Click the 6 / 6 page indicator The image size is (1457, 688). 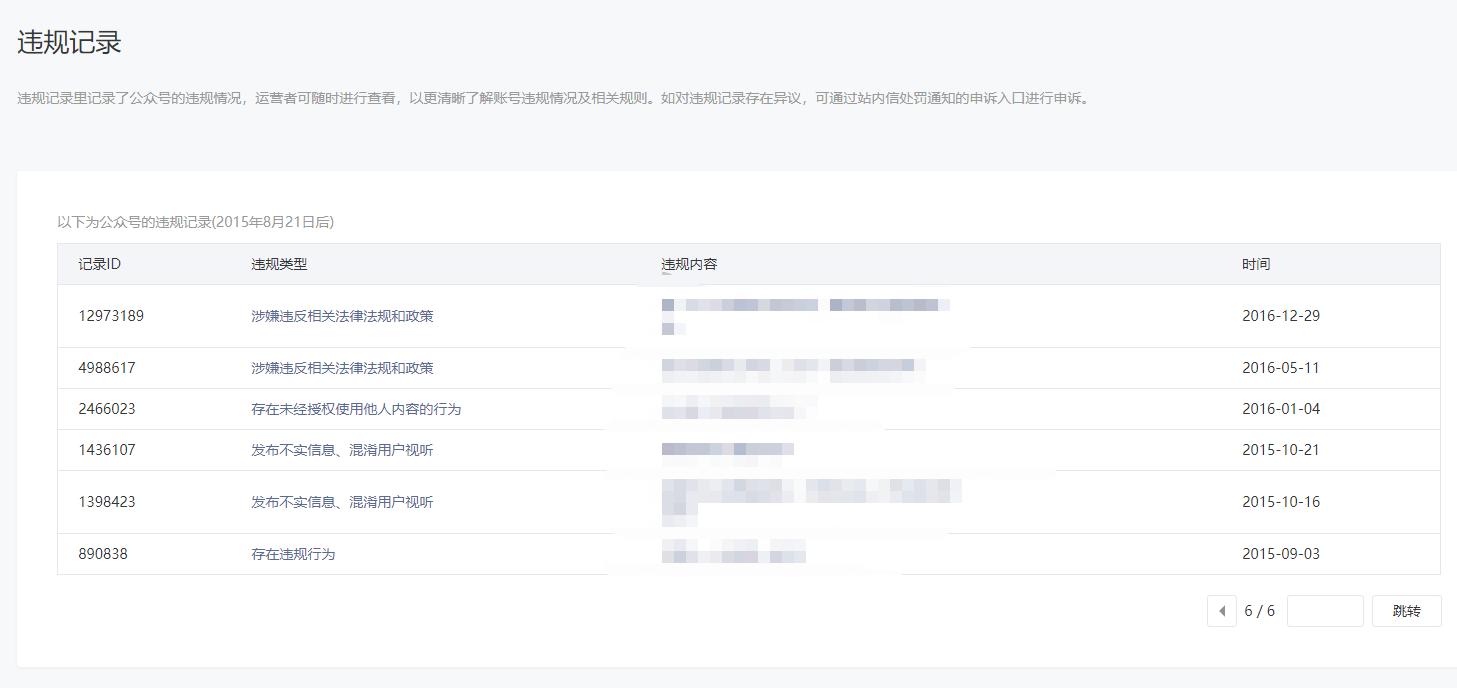pyautogui.click(x=1259, y=611)
